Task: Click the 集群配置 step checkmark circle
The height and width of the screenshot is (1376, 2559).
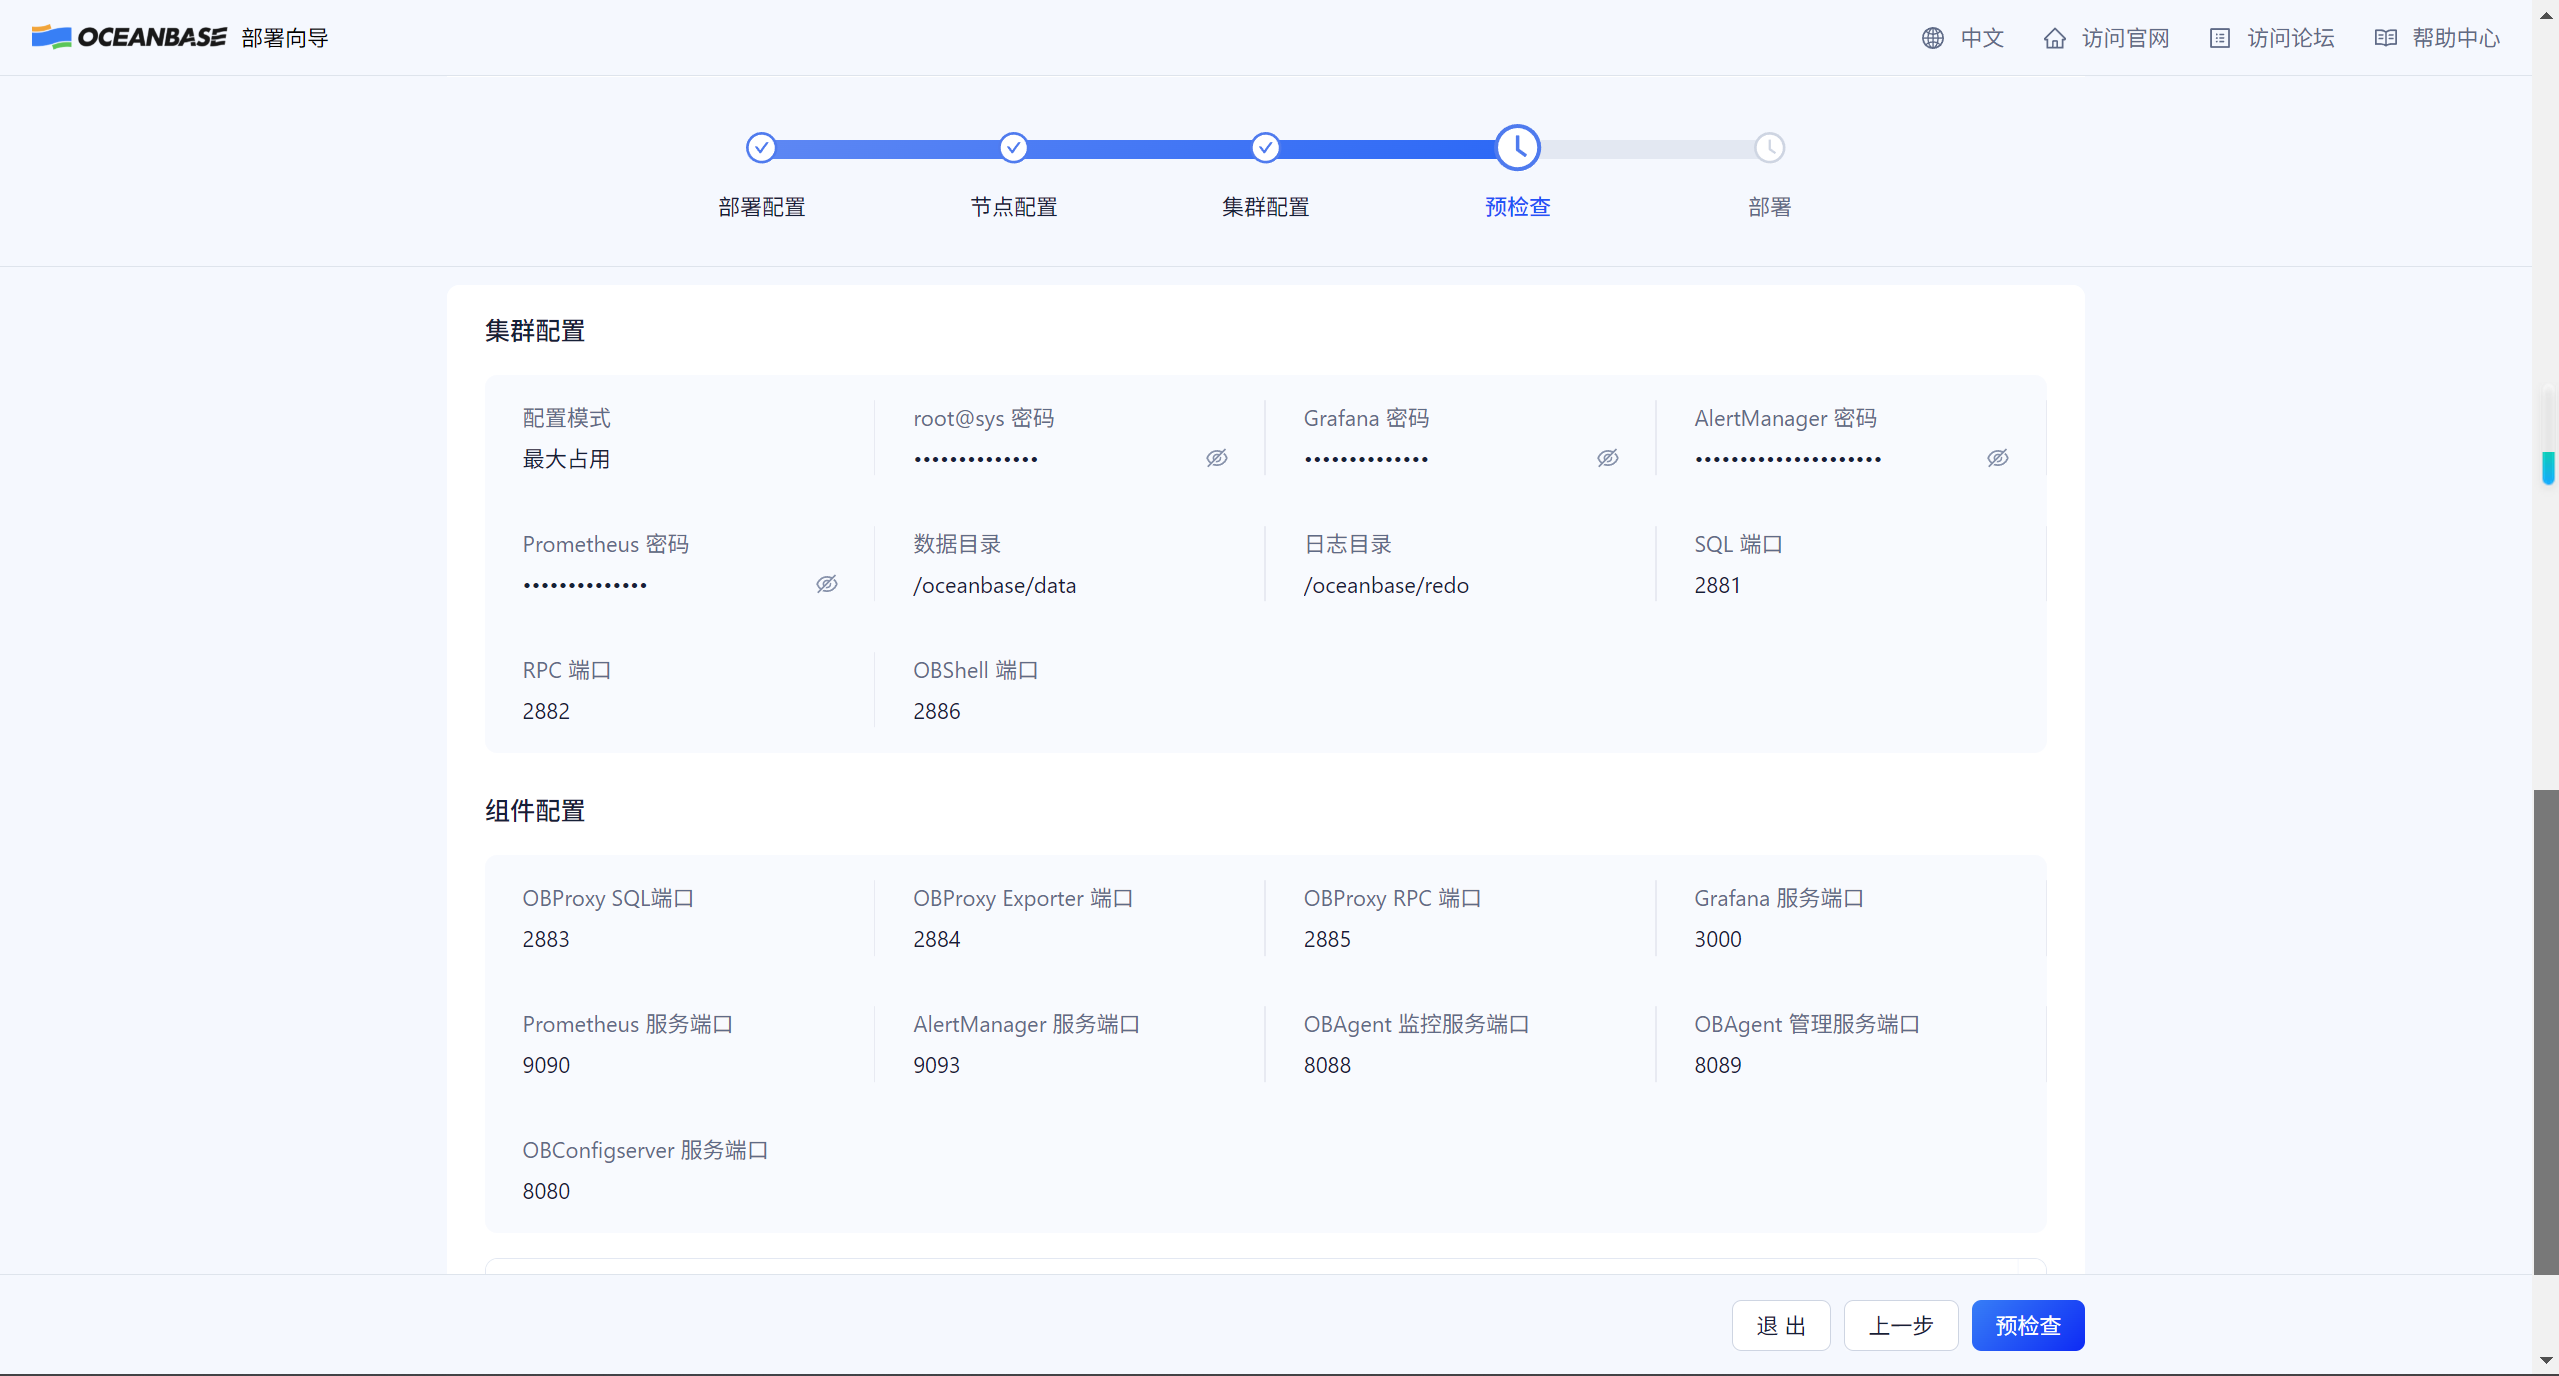Action: (x=1265, y=148)
